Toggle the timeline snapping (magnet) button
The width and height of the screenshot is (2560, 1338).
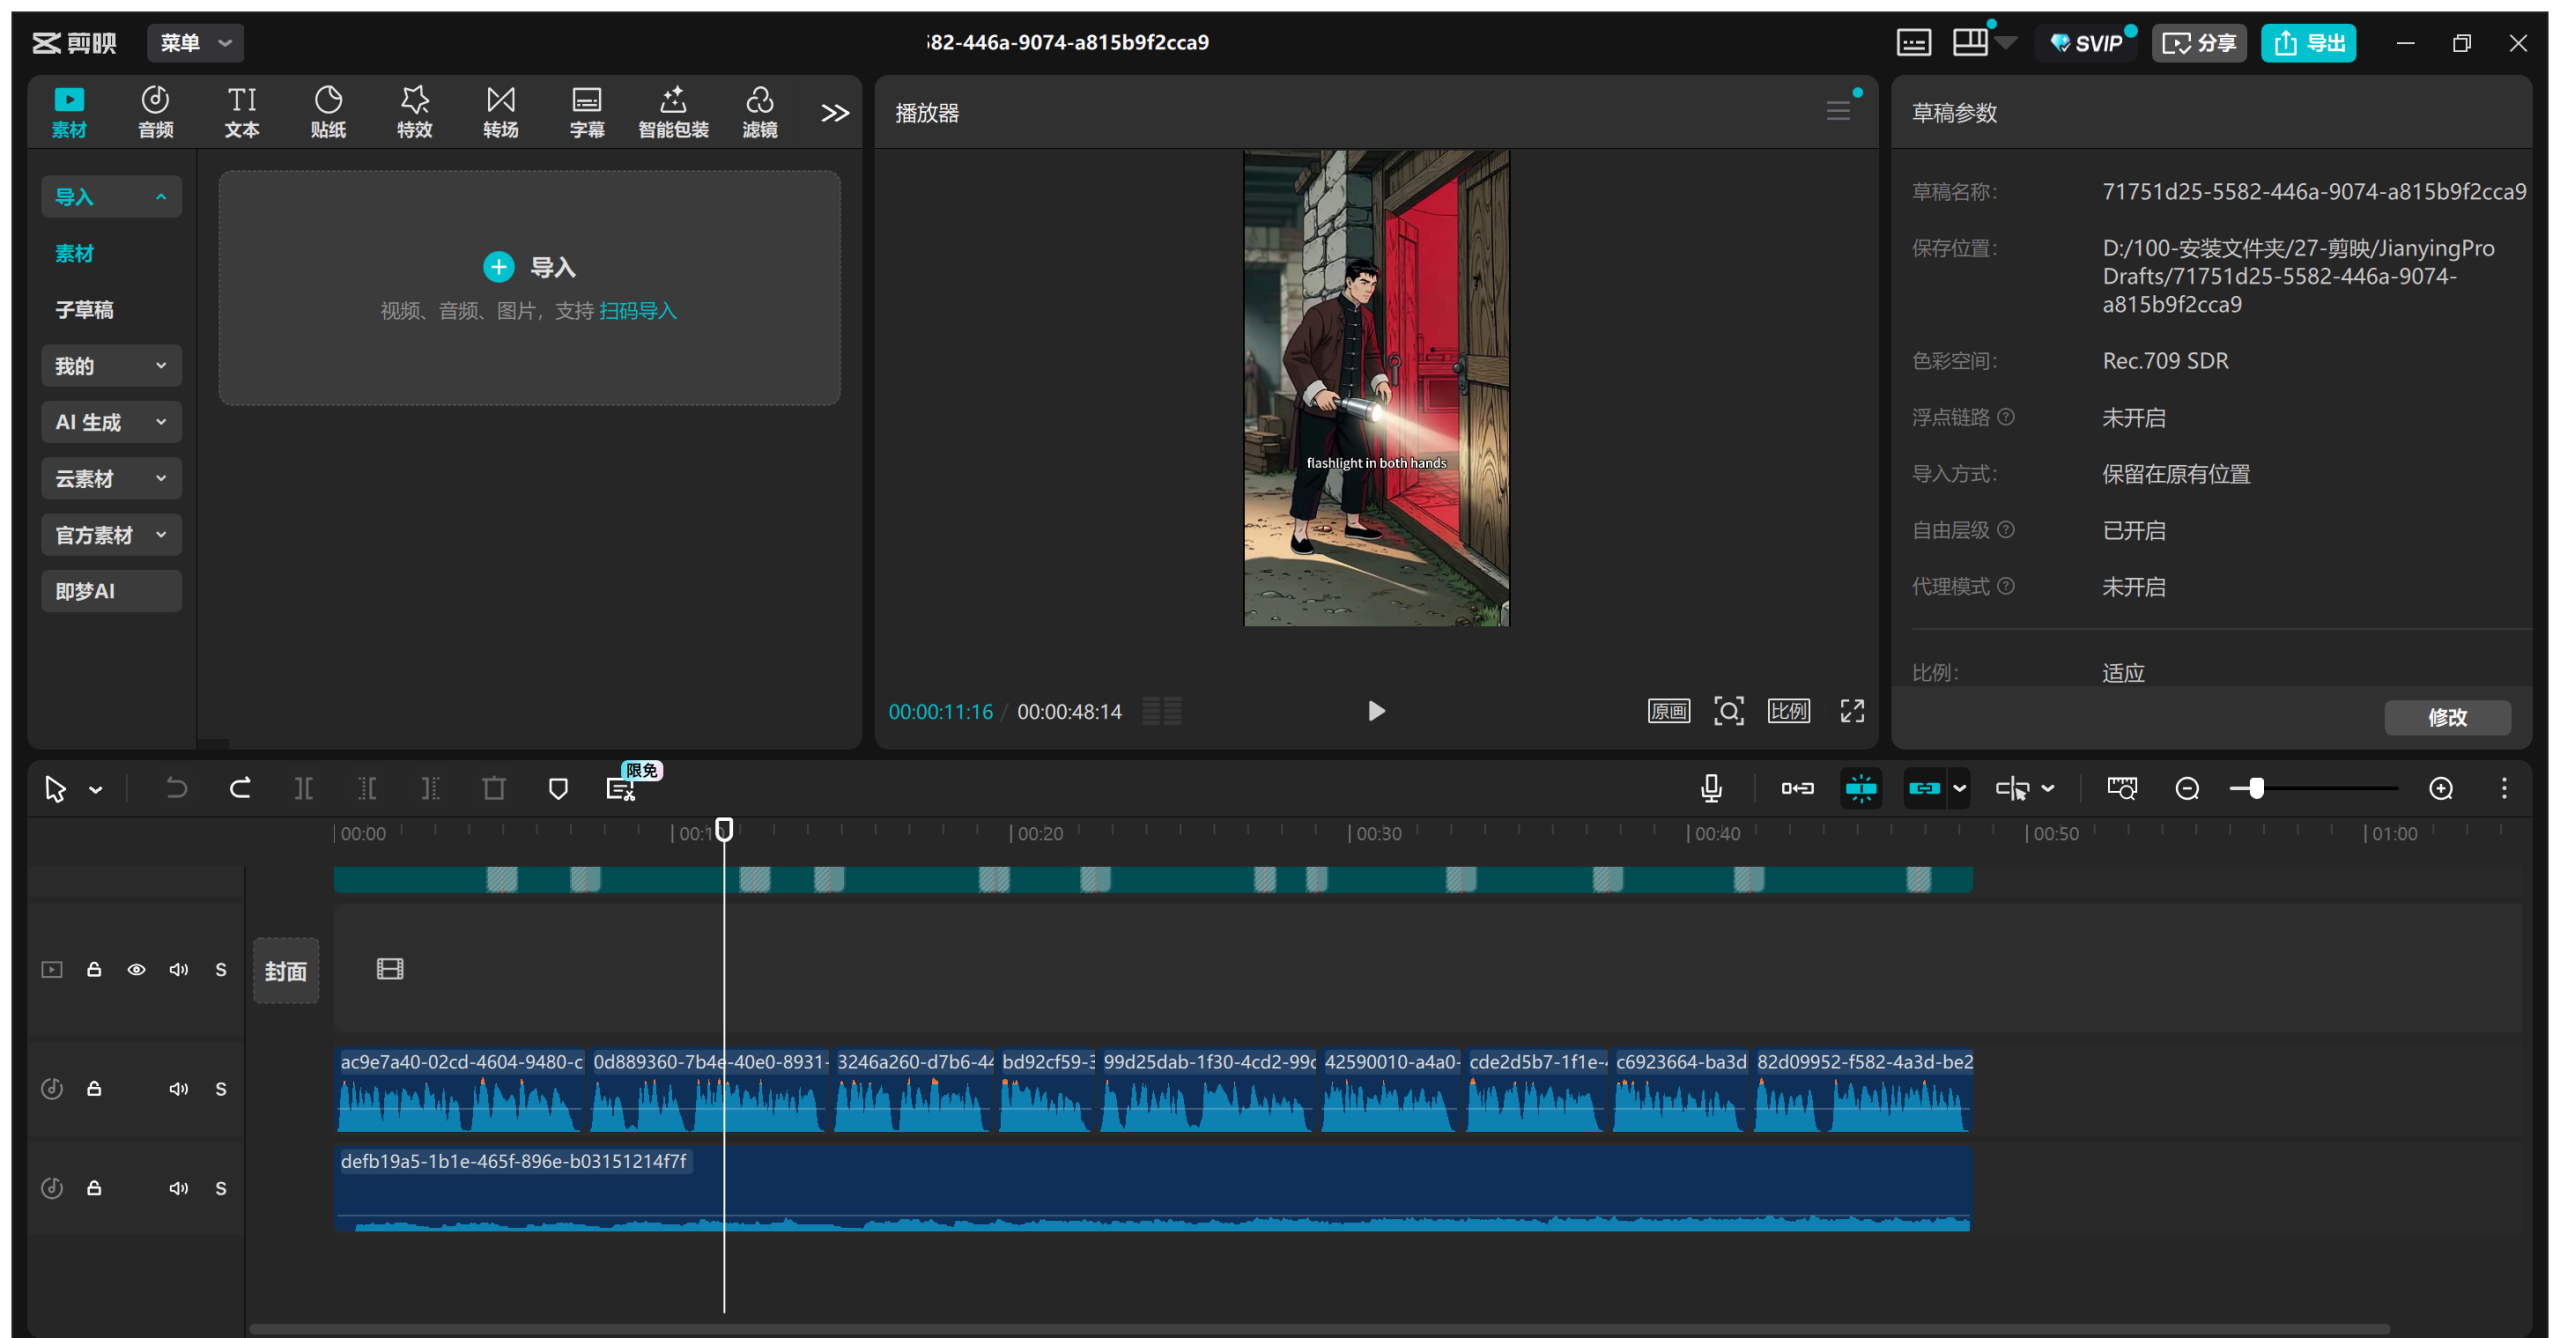click(1861, 789)
